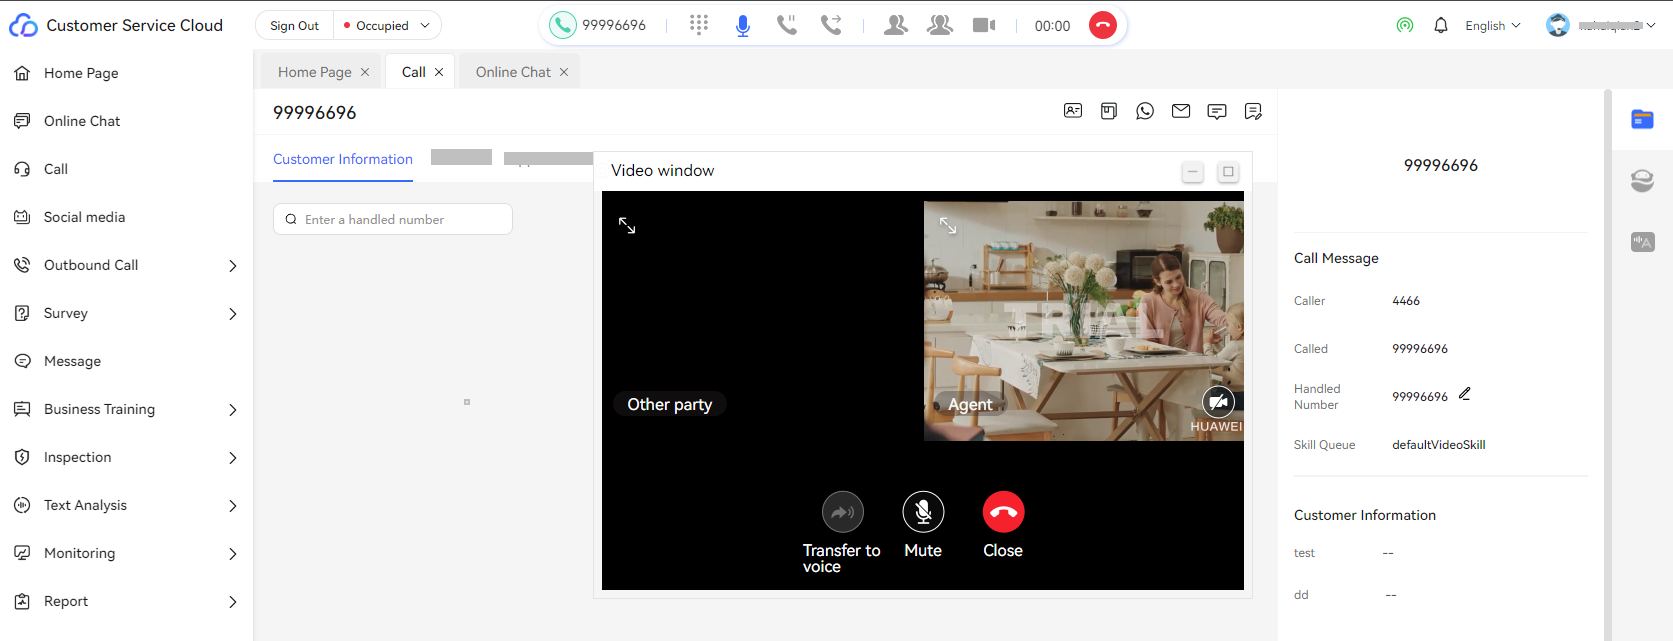Click the Sign Out button
Screen dimensions: 1673x641
(x=294, y=25)
